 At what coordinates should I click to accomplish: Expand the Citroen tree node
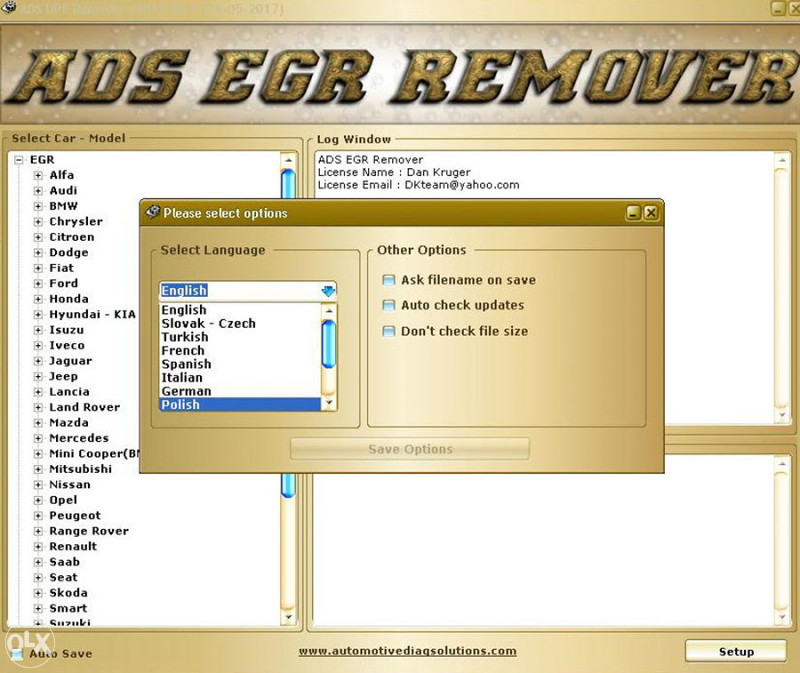point(38,237)
